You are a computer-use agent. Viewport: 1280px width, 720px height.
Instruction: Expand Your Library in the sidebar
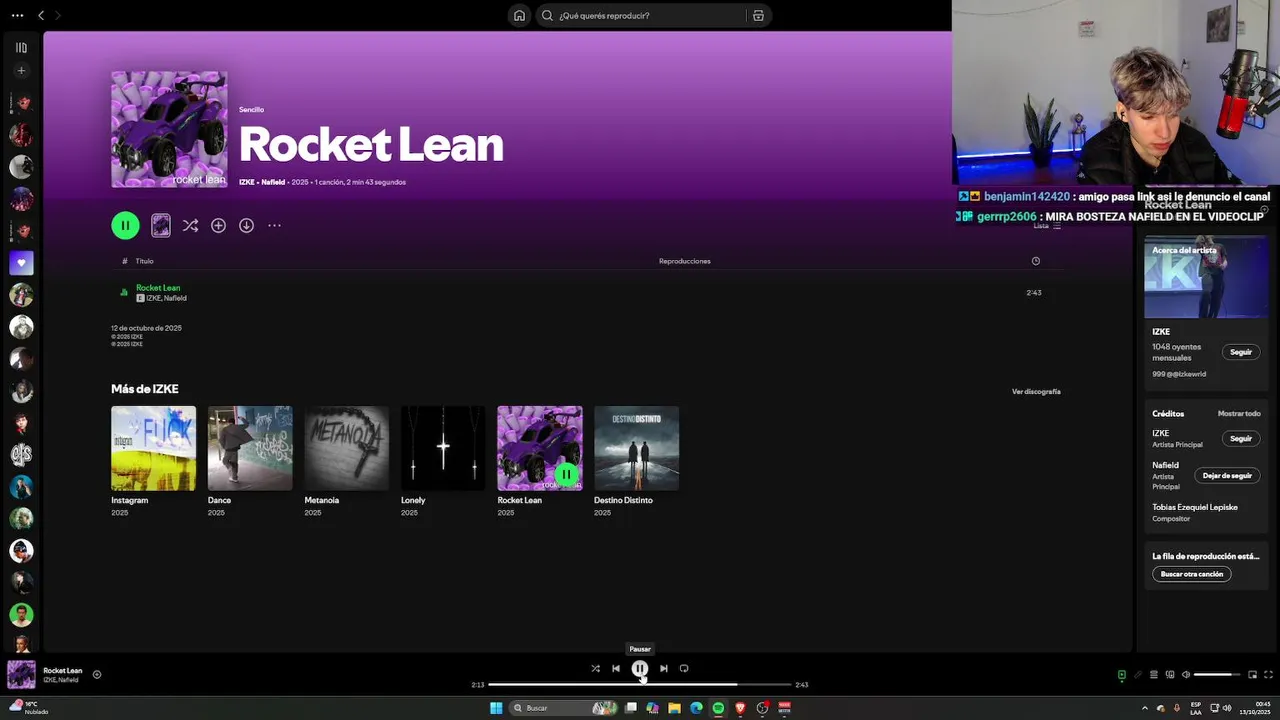[x=21, y=47]
